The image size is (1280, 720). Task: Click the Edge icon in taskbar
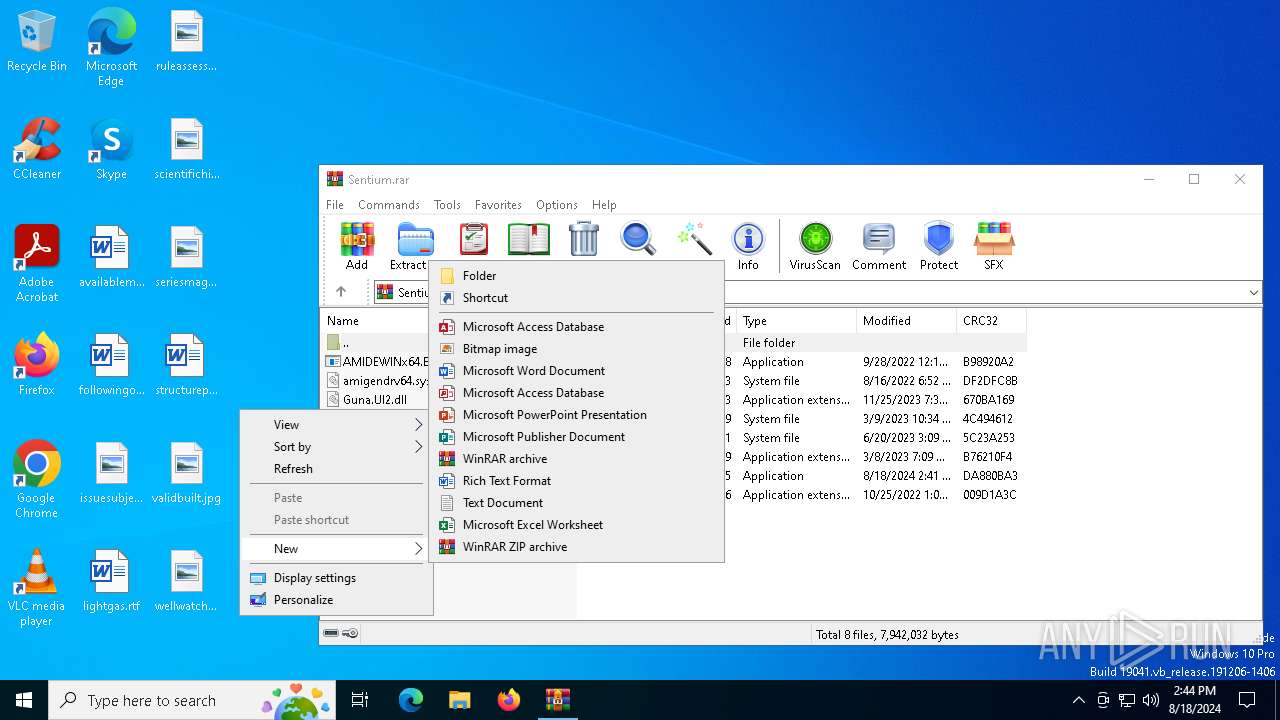[x=411, y=700]
